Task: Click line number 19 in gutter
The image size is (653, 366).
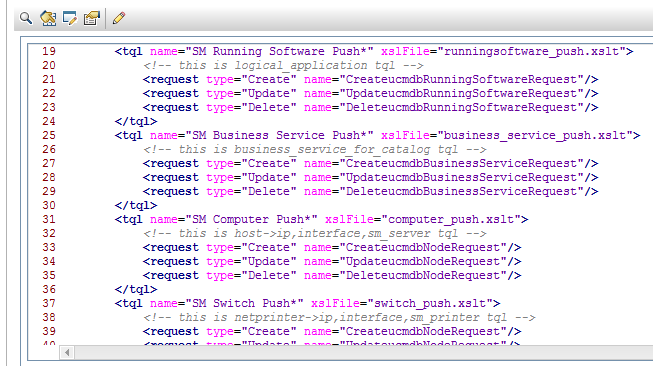Action: click(x=49, y=51)
